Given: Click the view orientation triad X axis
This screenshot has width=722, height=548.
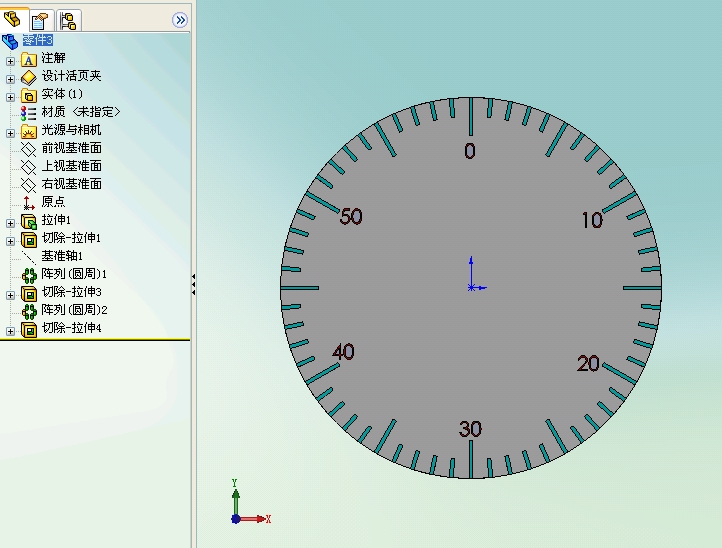Looking at the screenshot, I should [256, 519].
